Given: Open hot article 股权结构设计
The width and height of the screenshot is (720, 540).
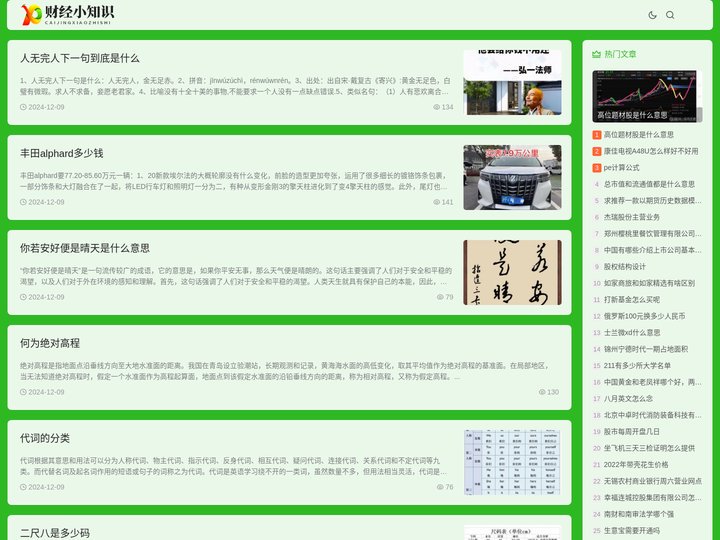Looking at the screenshot, I should [x=624, y=267].
